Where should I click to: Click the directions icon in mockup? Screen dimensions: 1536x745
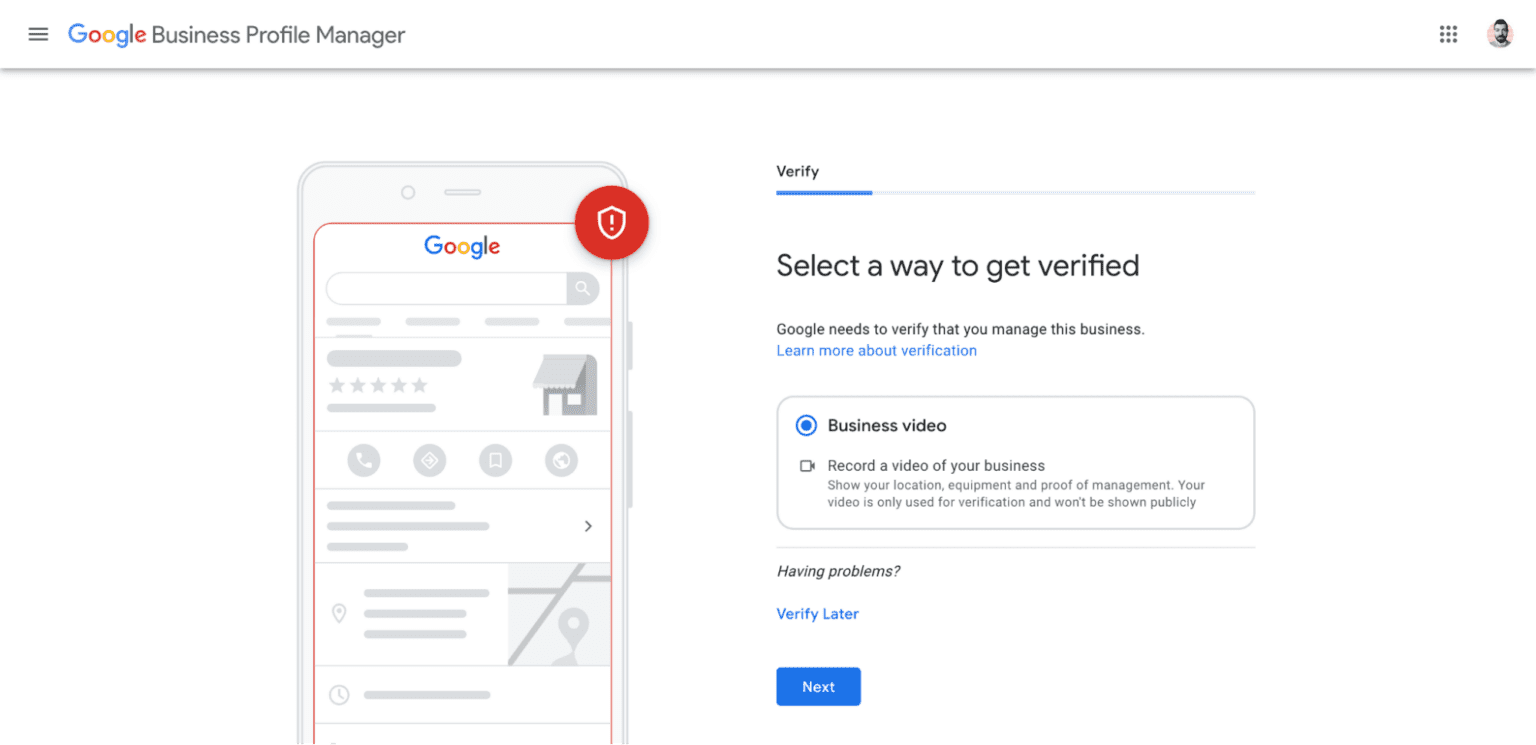point(429,460)
